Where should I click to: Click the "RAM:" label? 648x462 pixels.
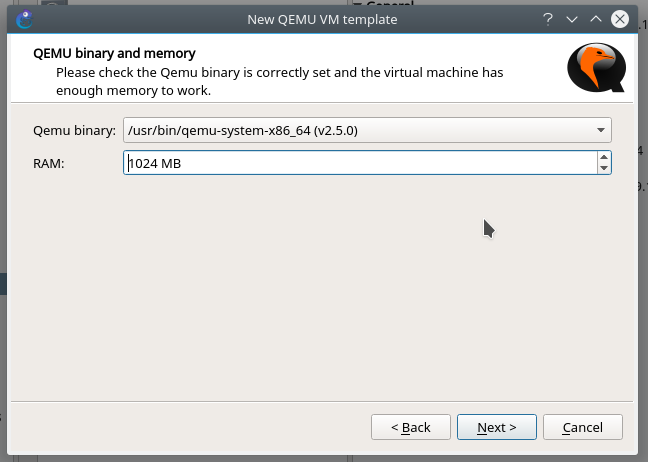click(49, 162)
